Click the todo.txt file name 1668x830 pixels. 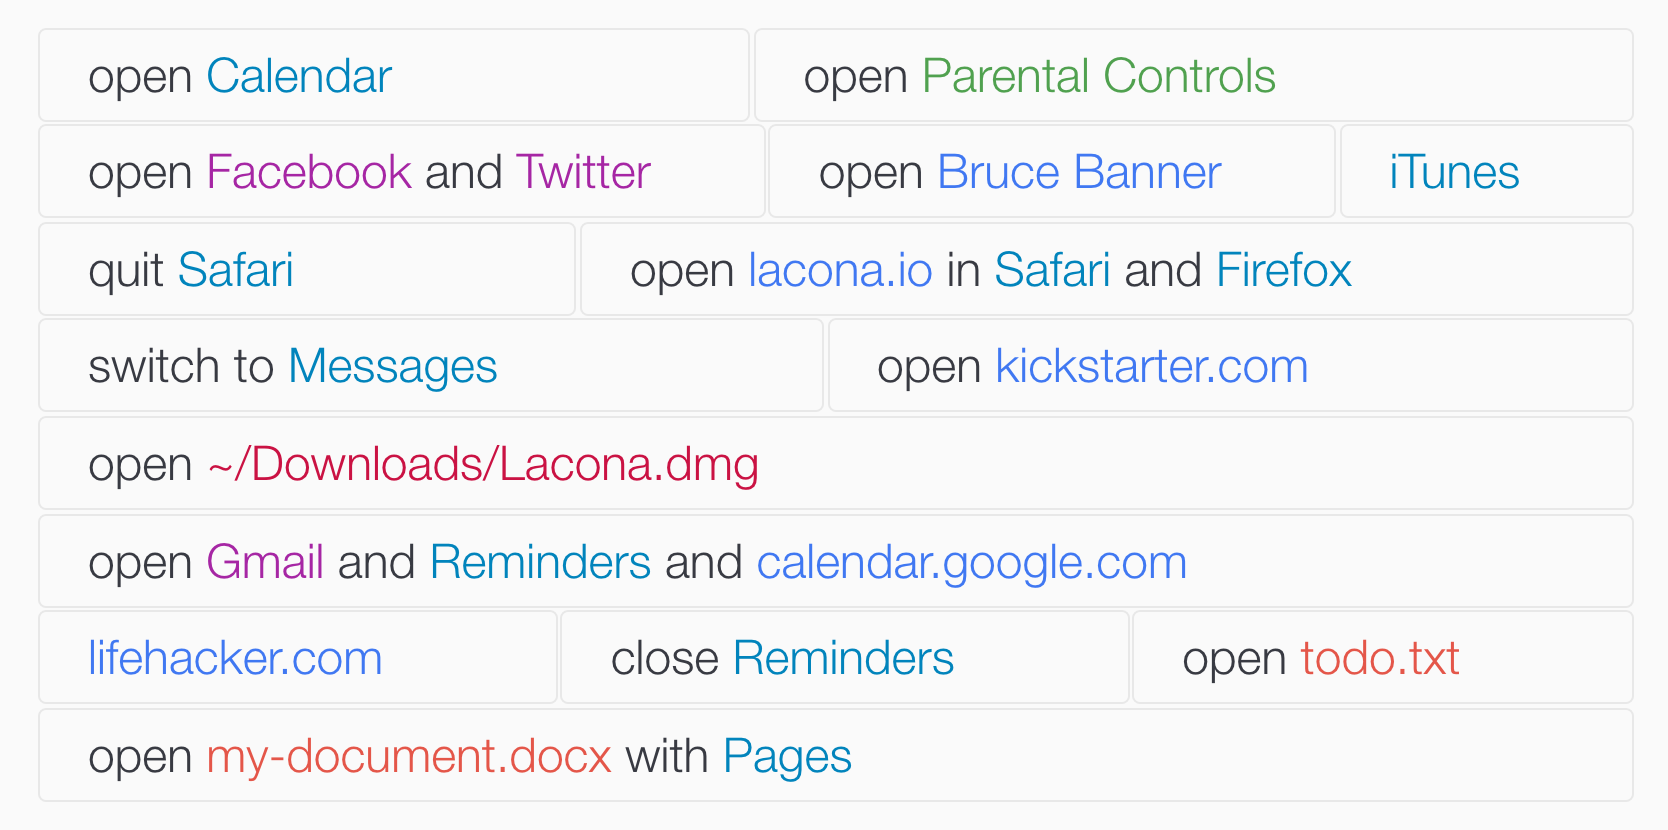(1379, 658)
